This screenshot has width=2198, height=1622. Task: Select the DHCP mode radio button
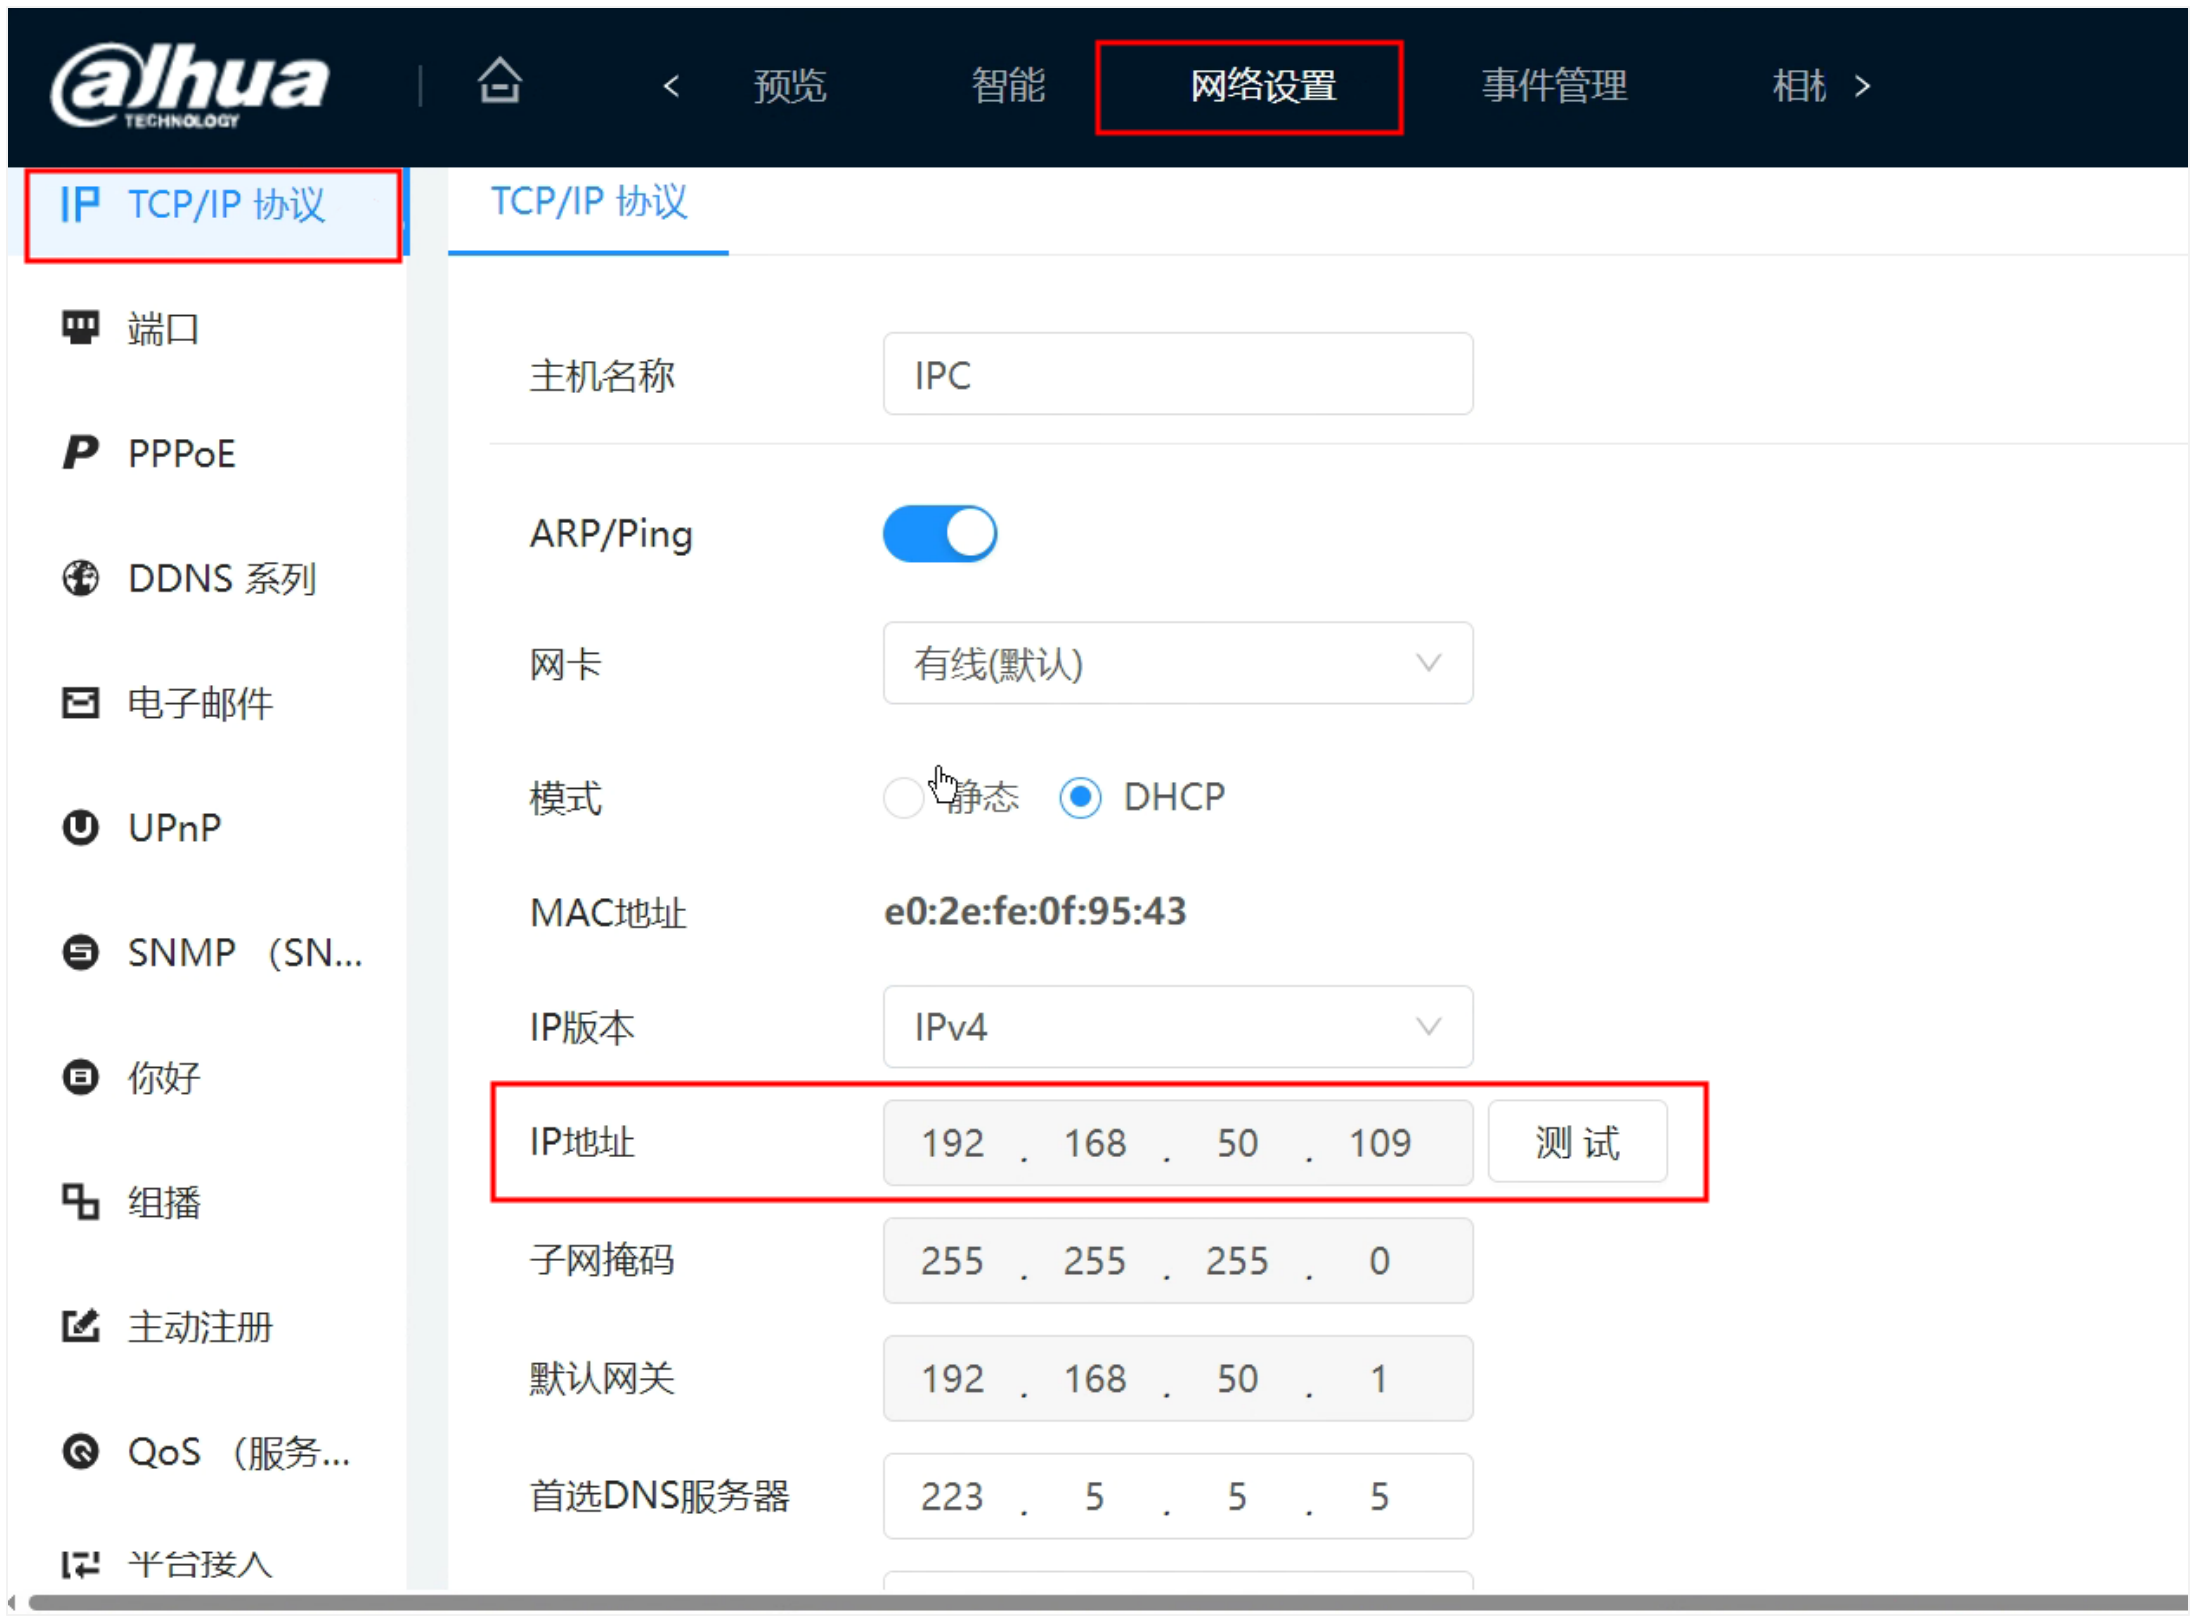click(x=1081, y=798)
